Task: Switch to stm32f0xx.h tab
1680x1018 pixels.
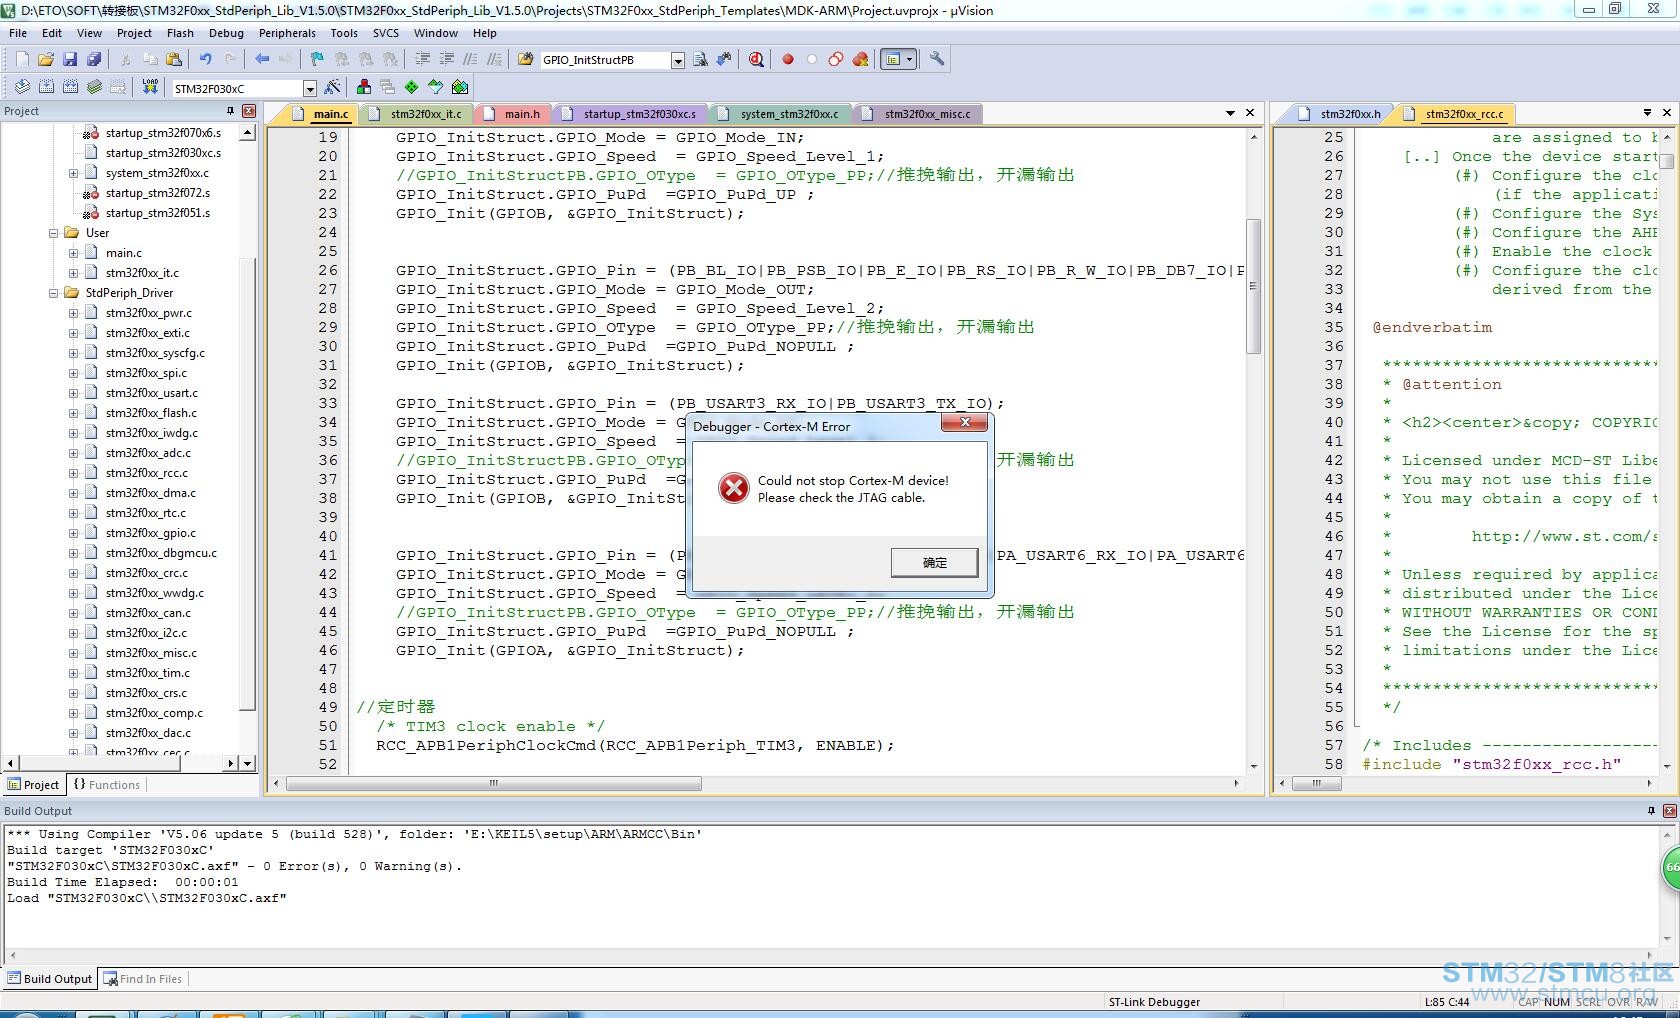Action: coord(1341,114)
